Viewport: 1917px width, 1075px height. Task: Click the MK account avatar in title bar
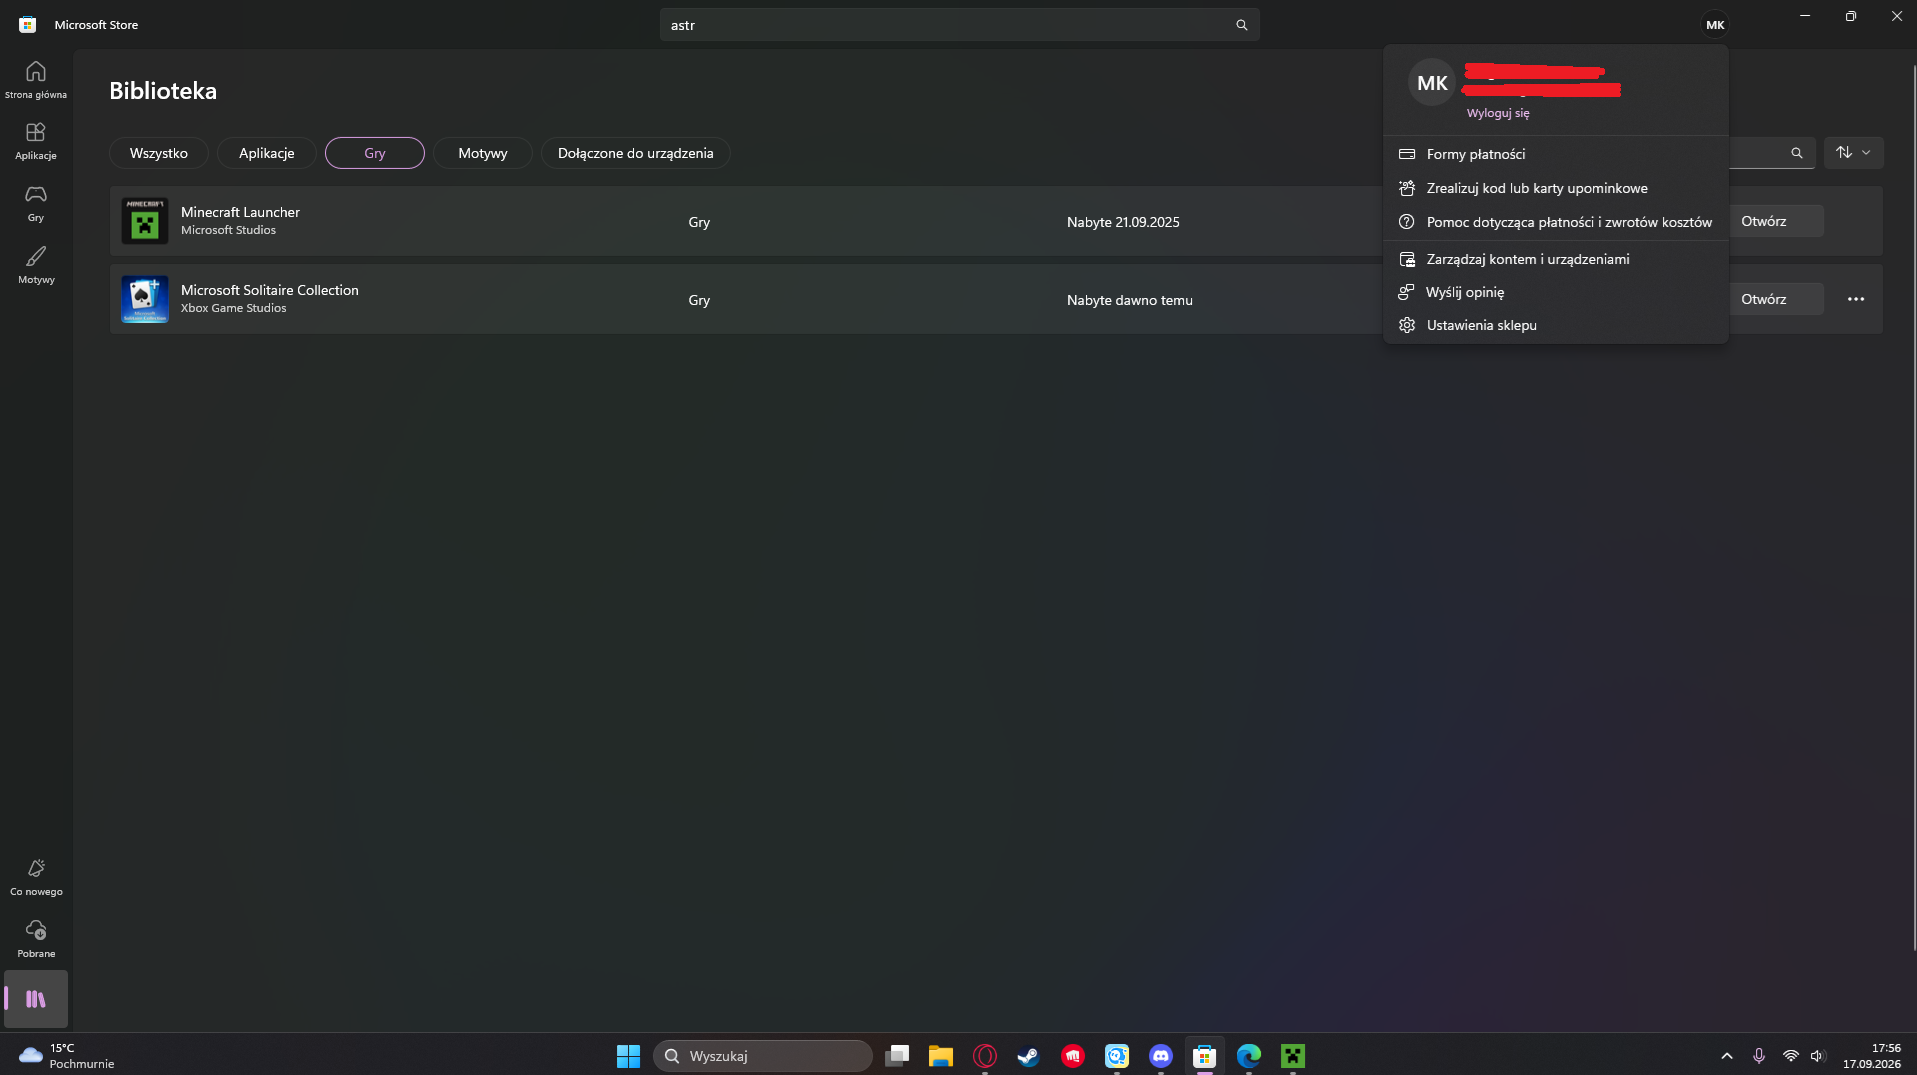[1715, 25]
